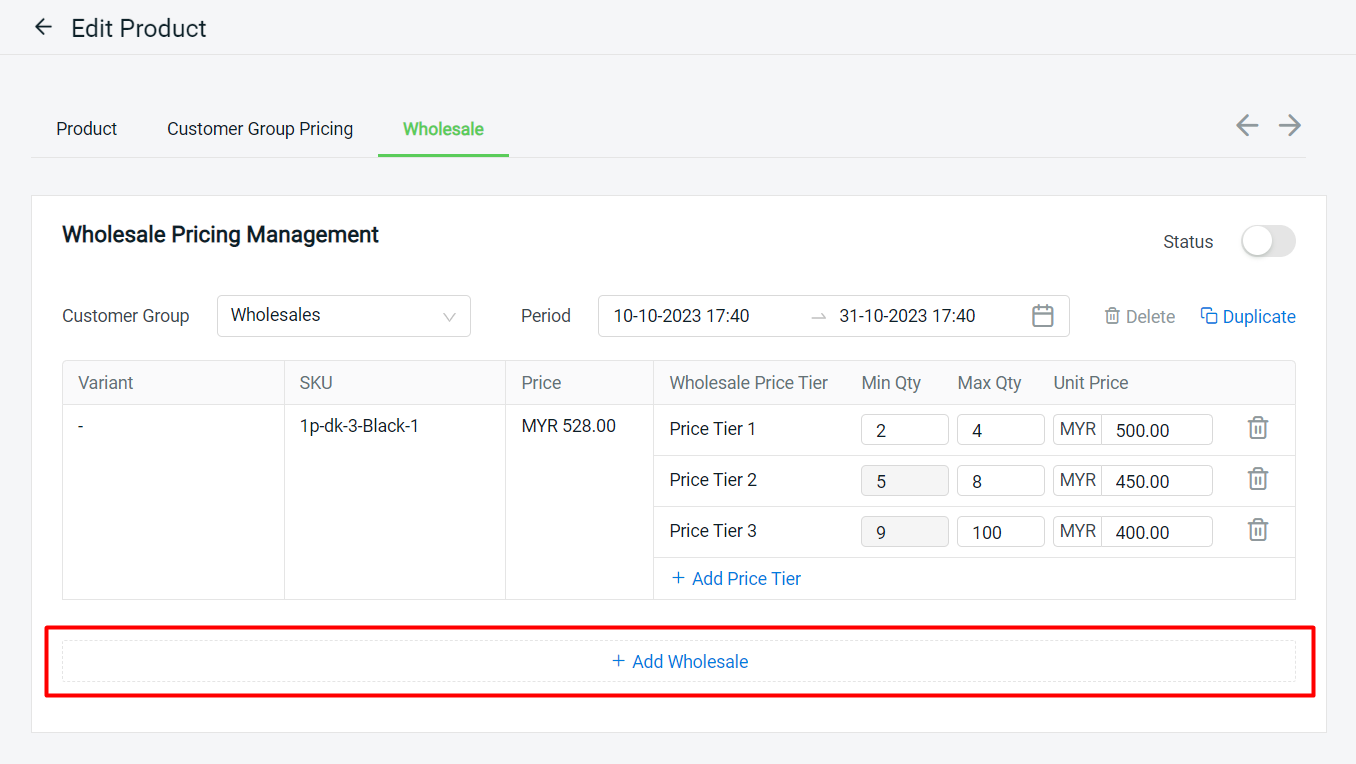Screen dimensions: 1356x764
Task: Open the Customer Group dropdown
Action: 343,315
